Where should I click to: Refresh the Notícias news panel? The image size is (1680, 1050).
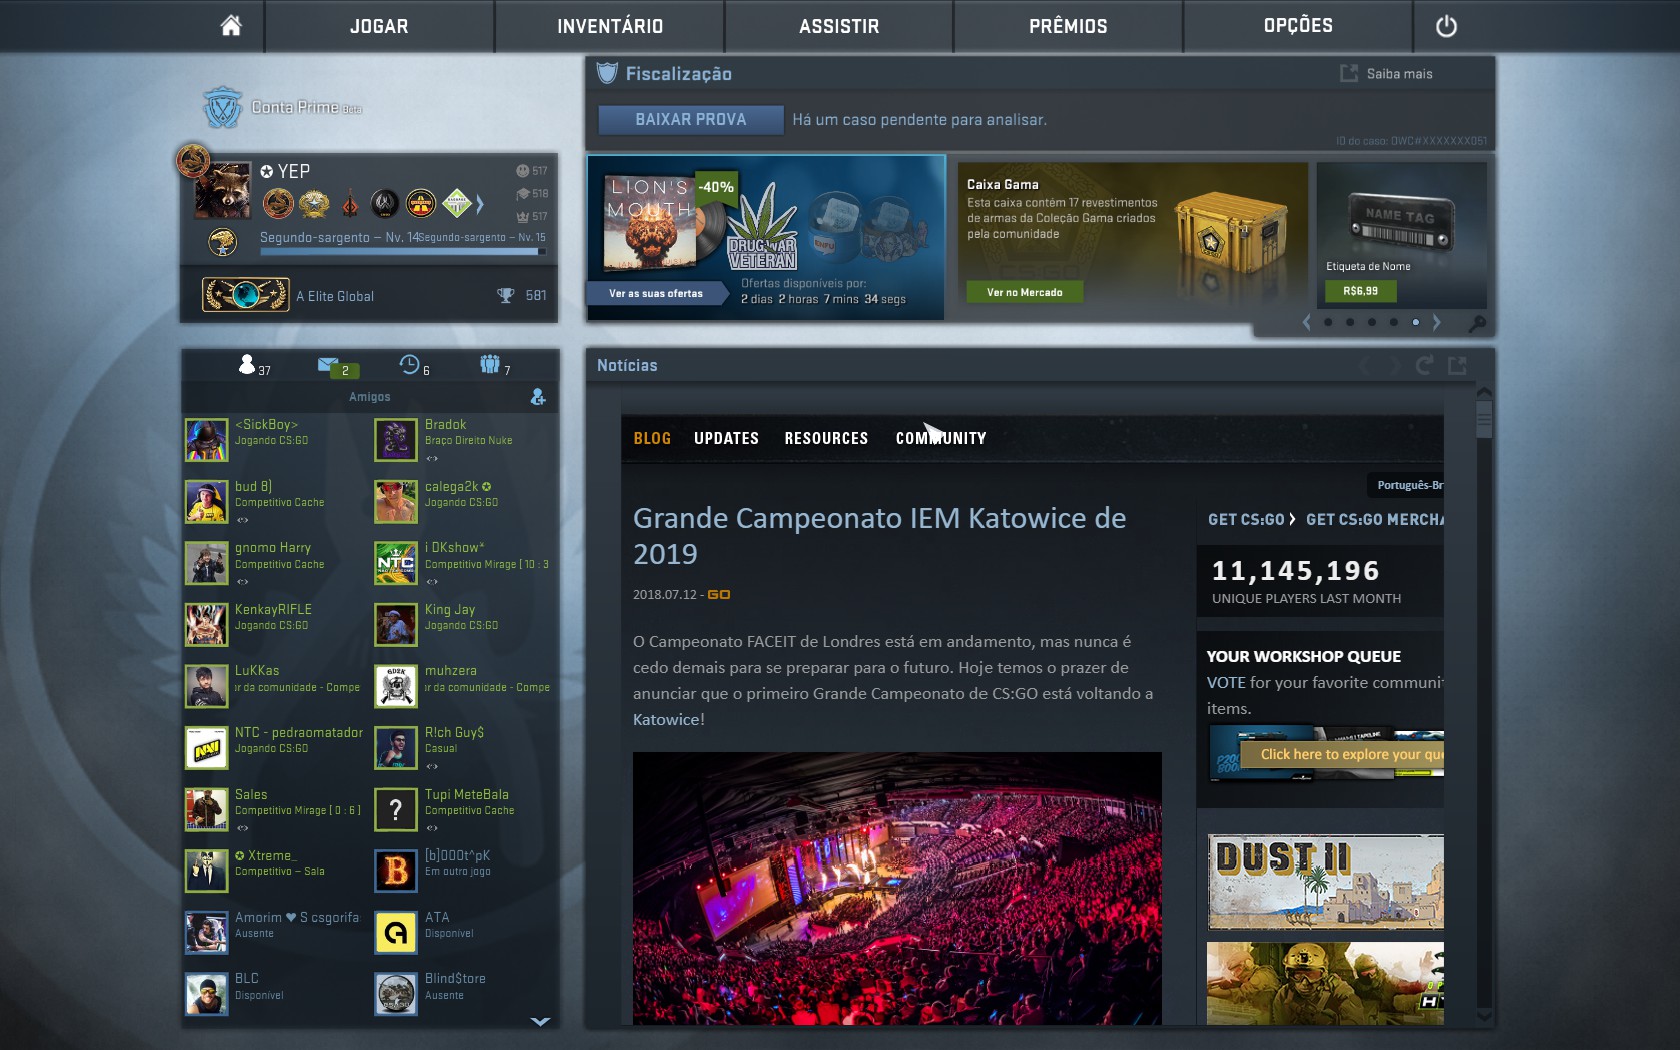[1424, 366]
